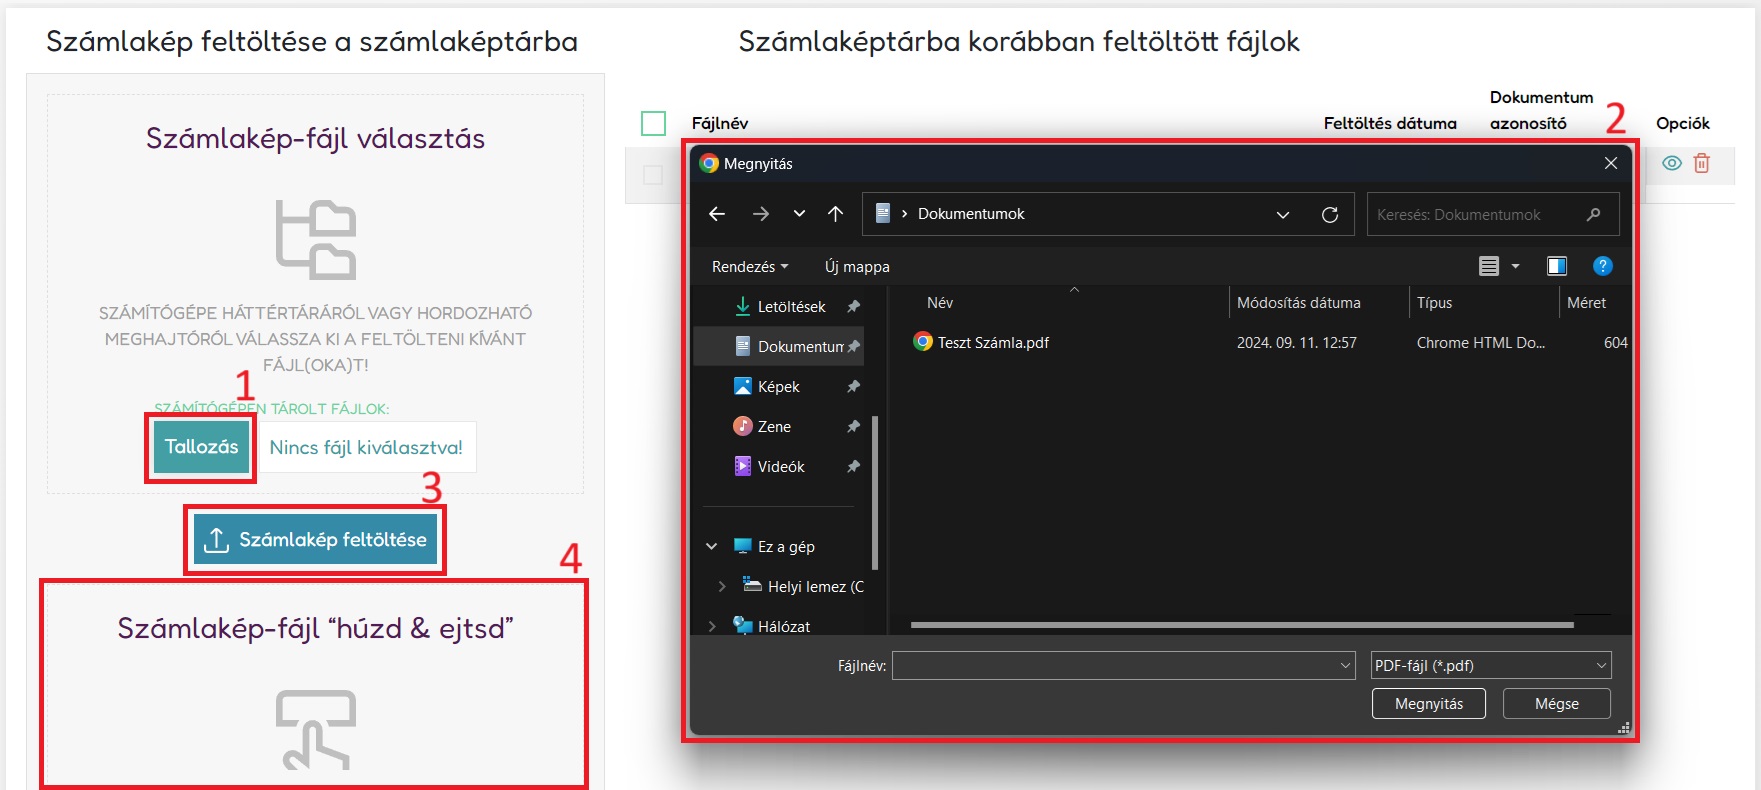Screen dimensions: 1761x790
Task: Click the Megnyitás button in file dialog
Action: (1428, 704)
